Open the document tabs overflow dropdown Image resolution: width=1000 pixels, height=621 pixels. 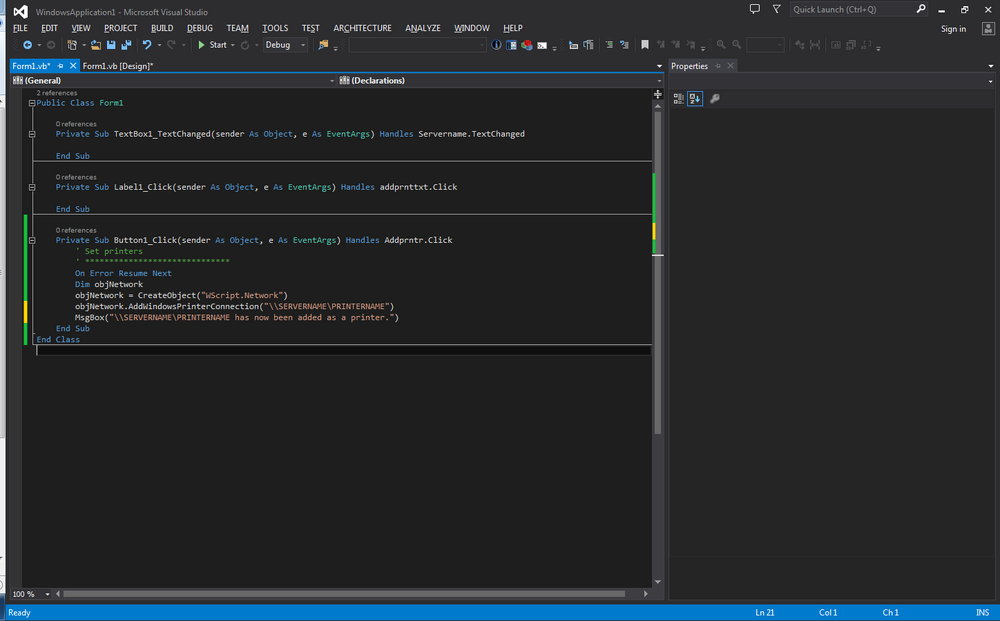pyautogui.click(x=659, y=66)
